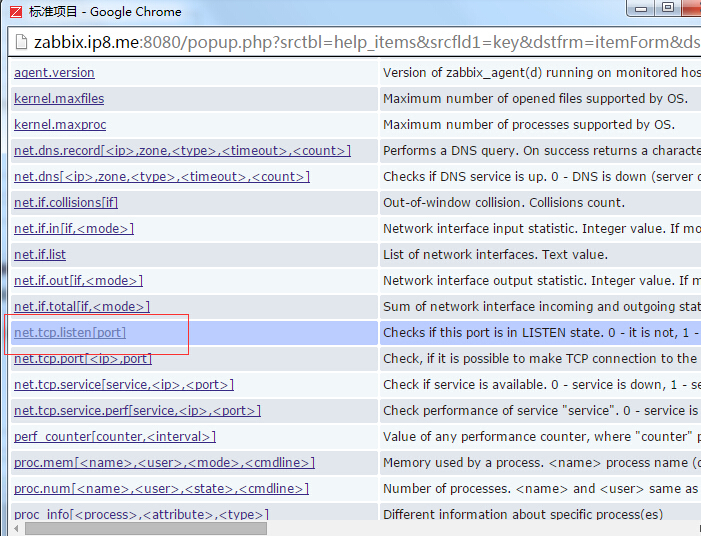Pick the perf_counter[counter,<interval>] key
The width and height of the screenshot is (701, 536).
click(x=115, y=436)
